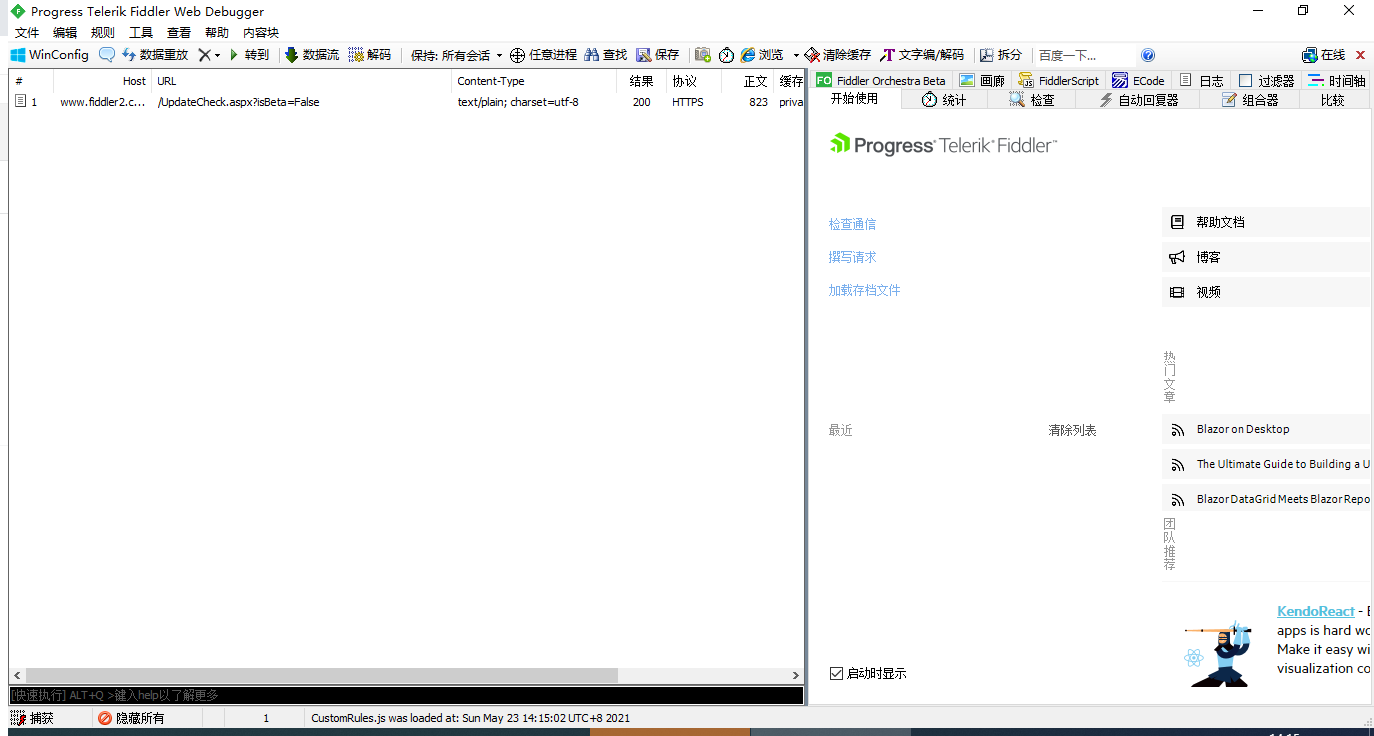Click the Content-Type column header

tap(534, 81)
